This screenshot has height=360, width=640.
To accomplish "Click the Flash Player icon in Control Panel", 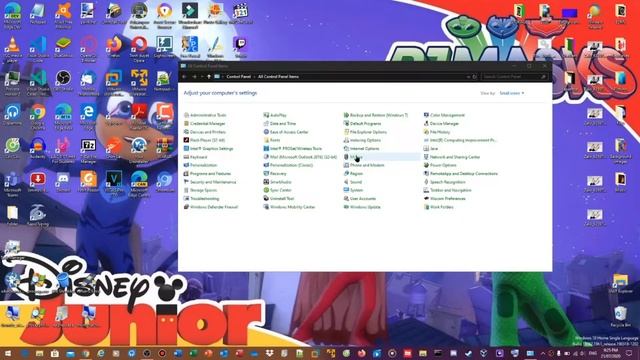I will [x=186, y=140].
